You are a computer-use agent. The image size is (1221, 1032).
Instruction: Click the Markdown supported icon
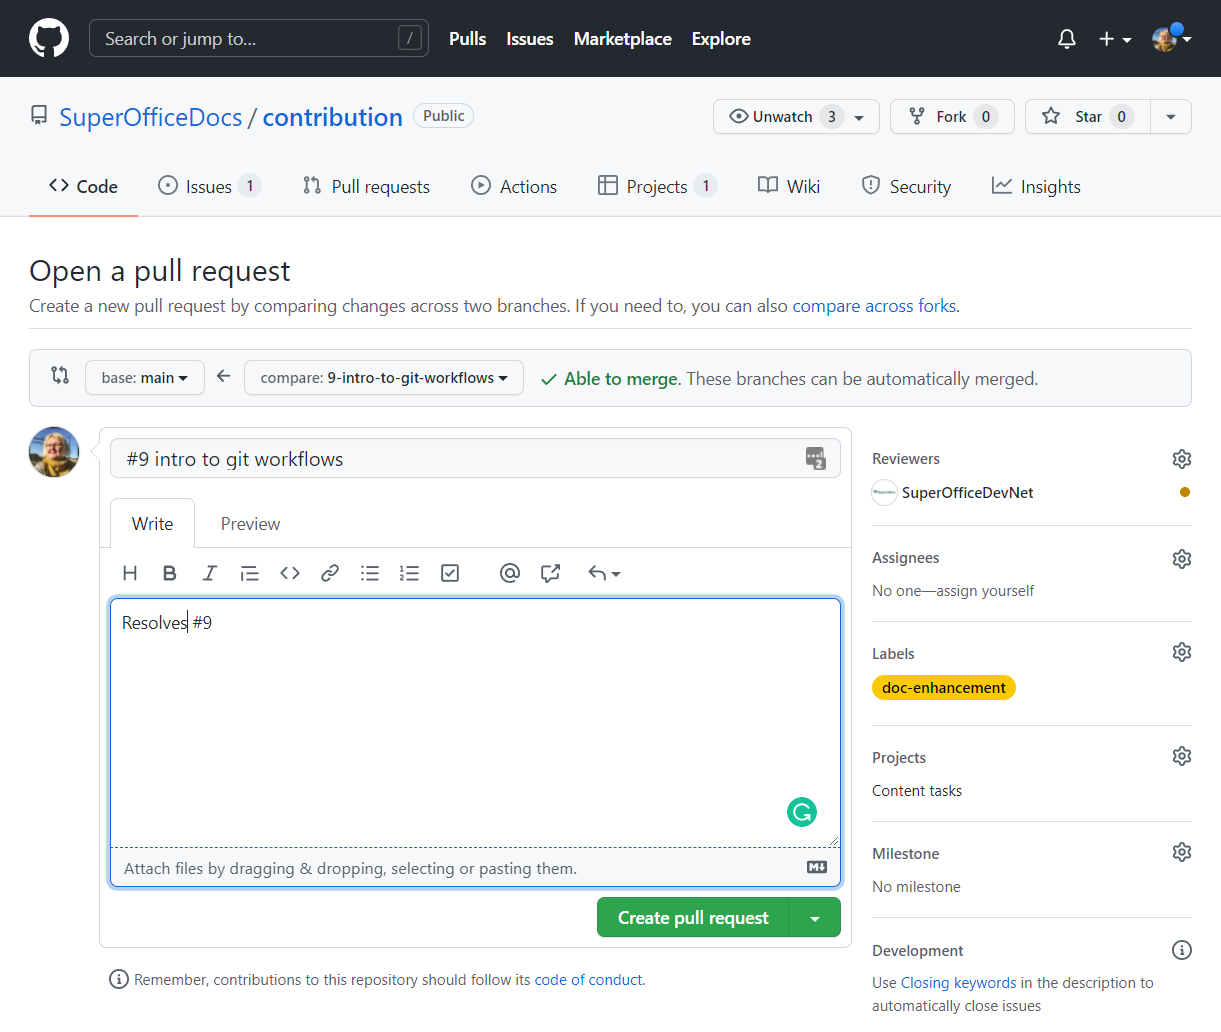[817, 867]
